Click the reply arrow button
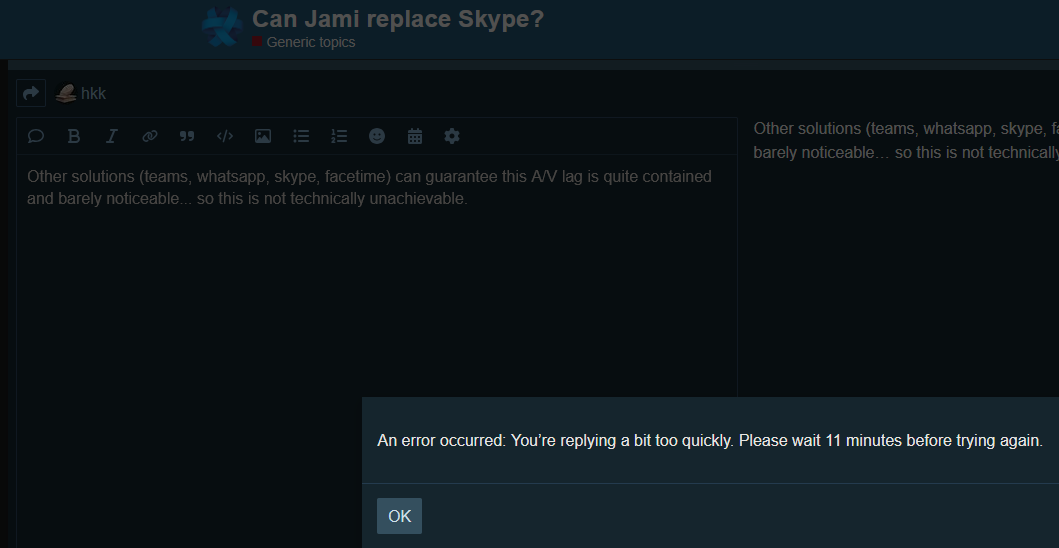Screen dimensions: 1059x548 [31, 93]
